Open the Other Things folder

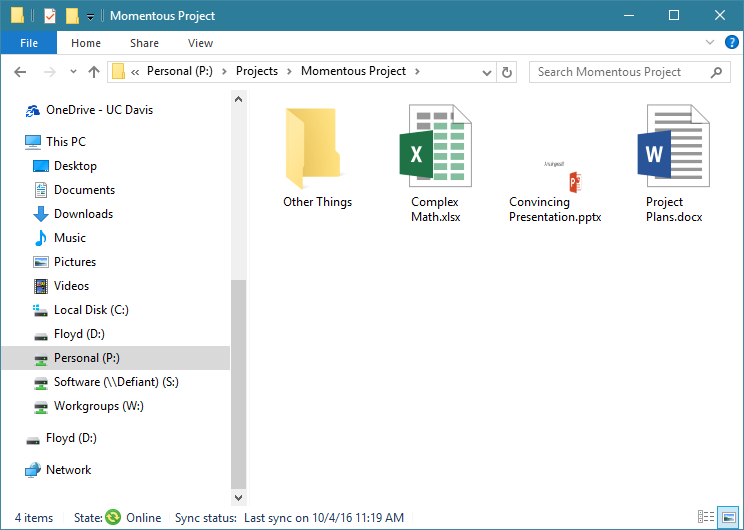(x=317, y=150)
